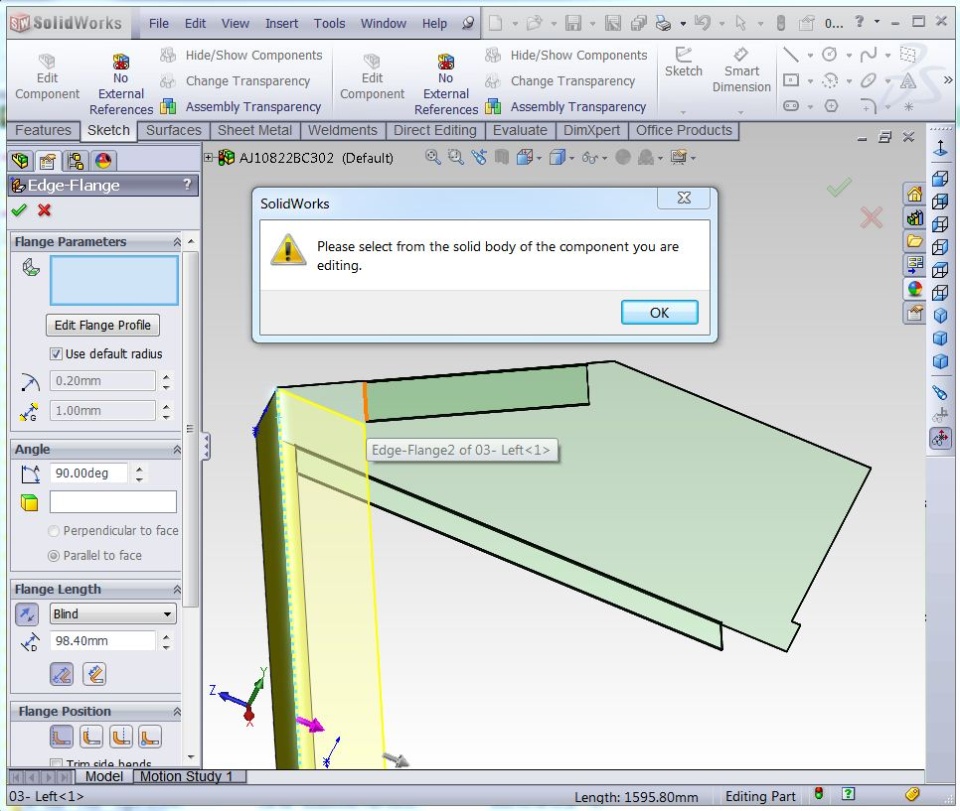The image size is (960, 811).
Task: Select Bend from Virtual Sharp position
Action: click(150, 737)
